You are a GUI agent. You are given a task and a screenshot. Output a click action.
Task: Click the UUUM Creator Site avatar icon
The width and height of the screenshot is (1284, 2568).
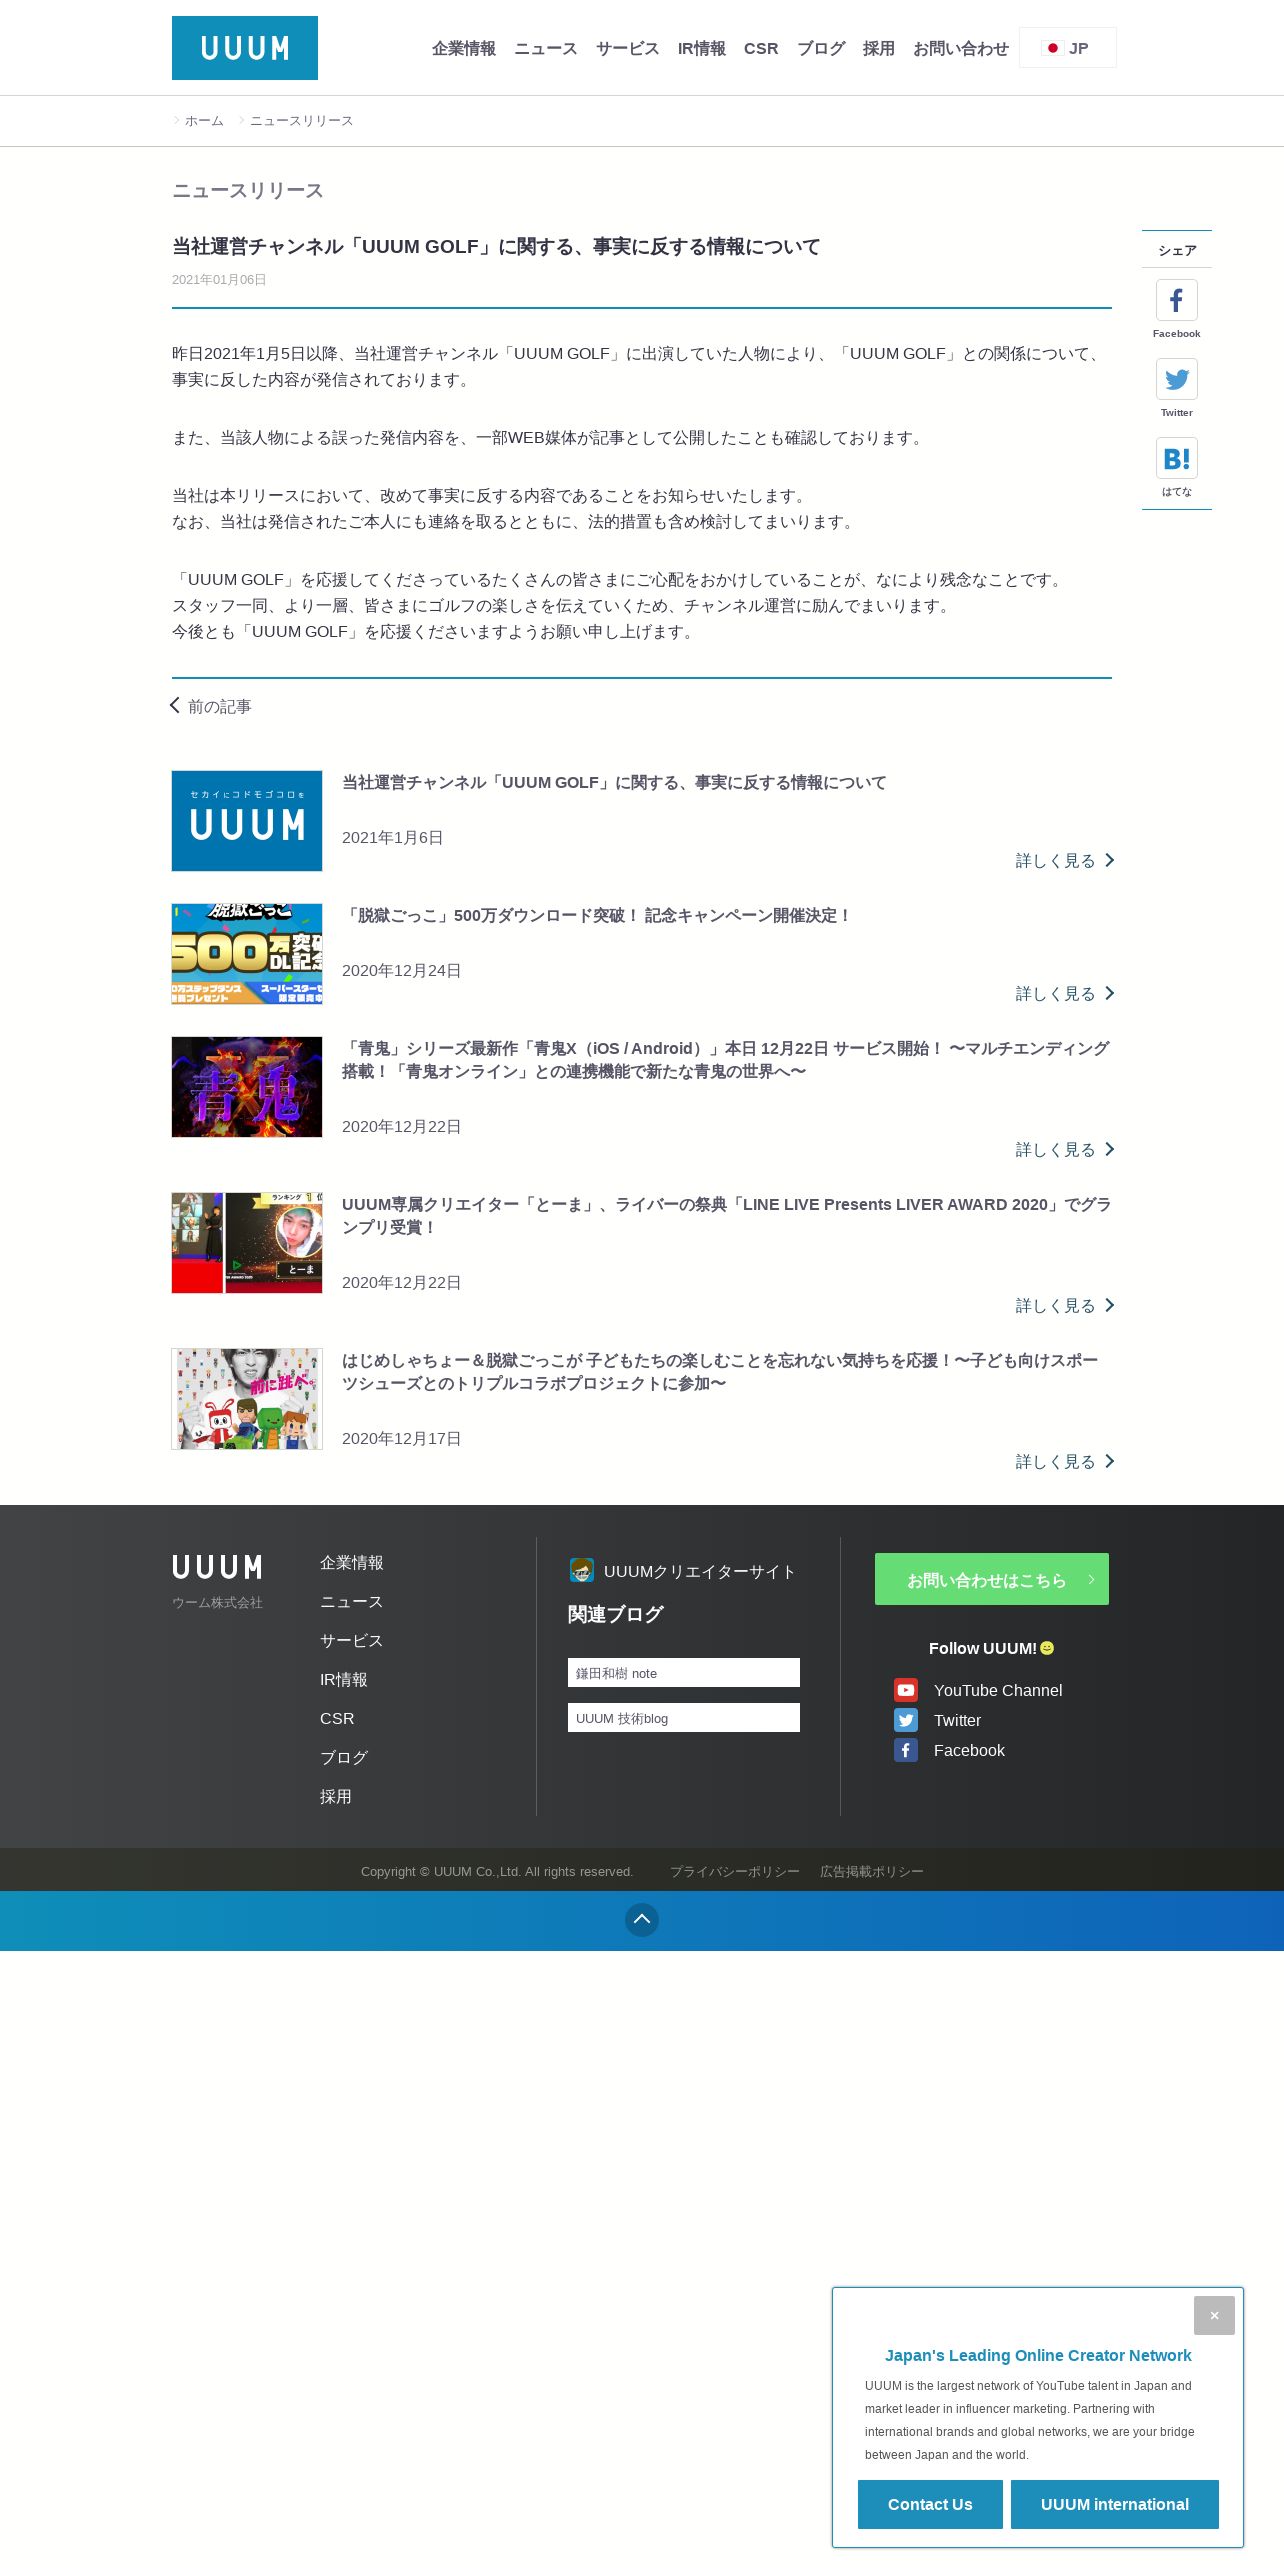coord(582,1570)
